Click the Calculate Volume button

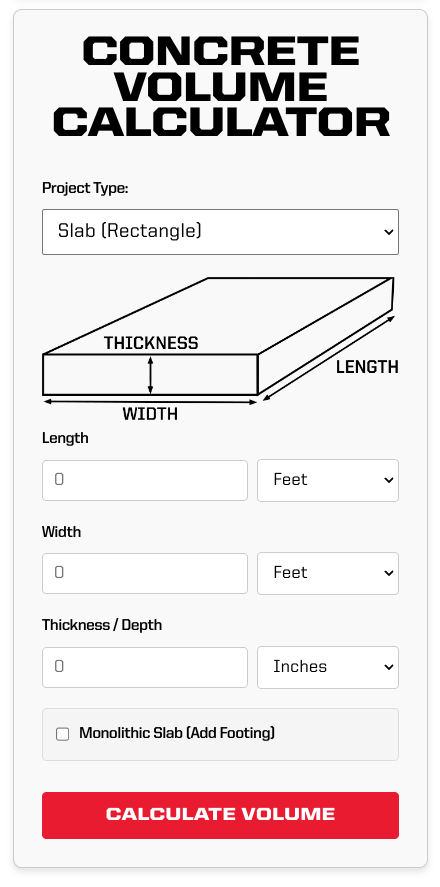click(220, 815)
